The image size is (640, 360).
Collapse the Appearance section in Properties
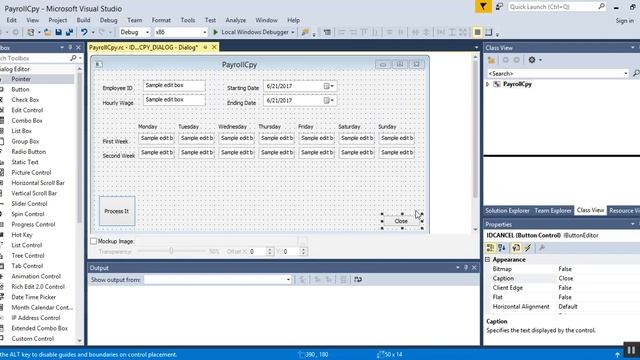click(x=487, y=260)
